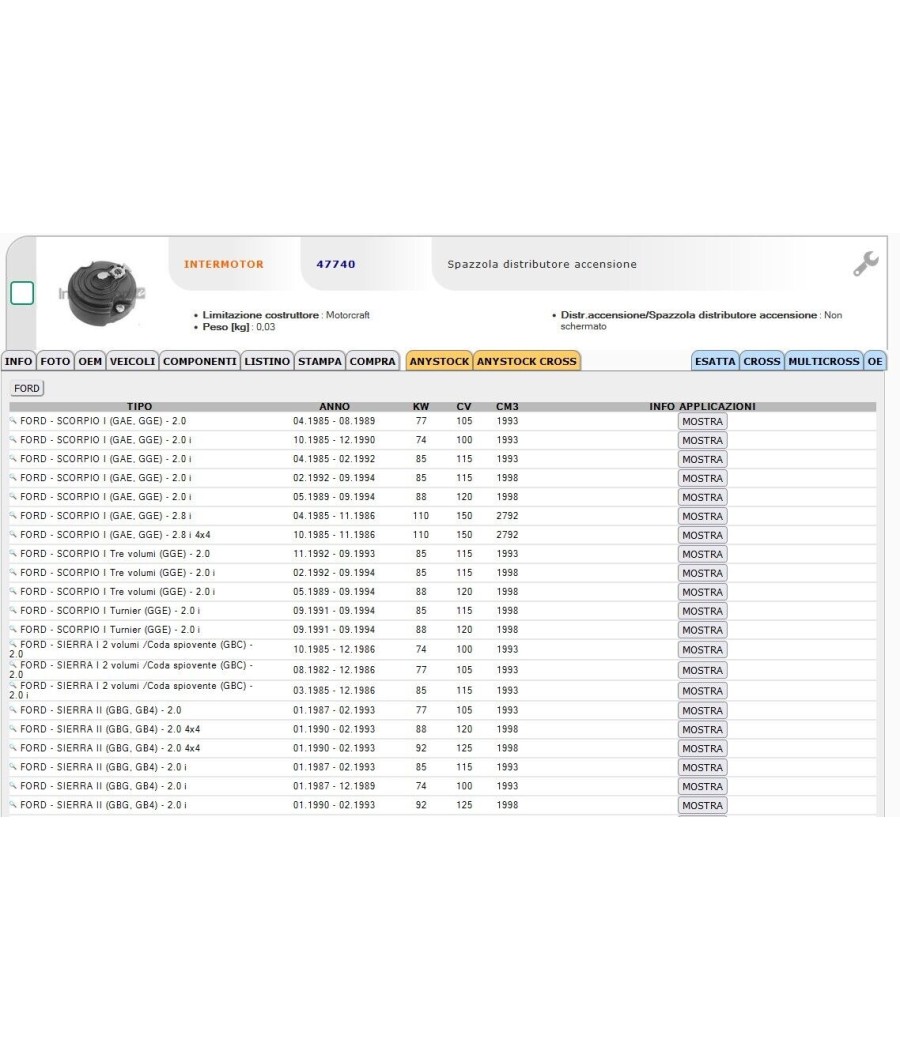Click magnifier icon beside Sierra II 2.0 01.1987
This screenshot has width=900, height=1050.
tap(13, 710)
